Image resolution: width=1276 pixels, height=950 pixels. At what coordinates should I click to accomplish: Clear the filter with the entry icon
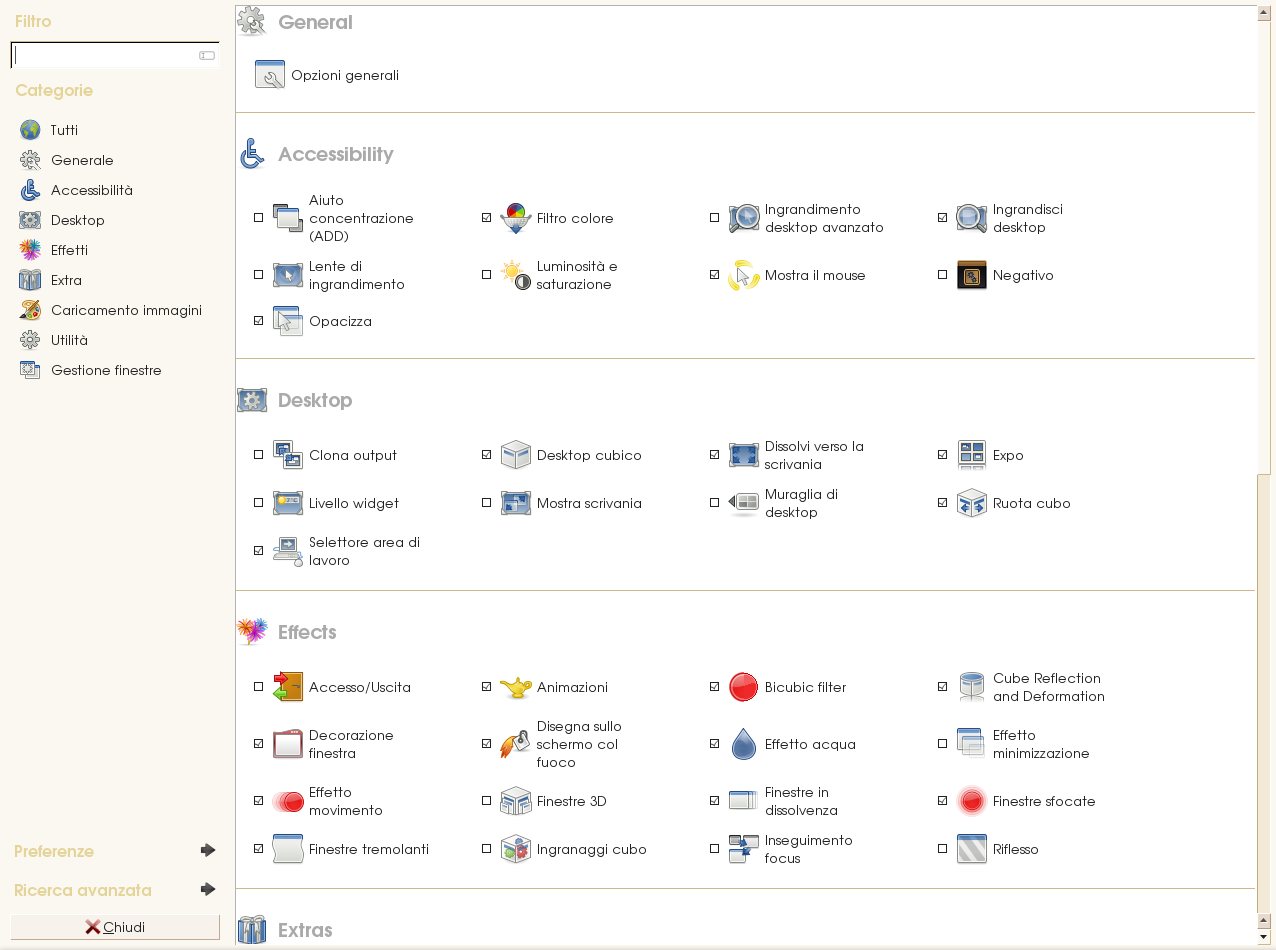tap(207, 55)
